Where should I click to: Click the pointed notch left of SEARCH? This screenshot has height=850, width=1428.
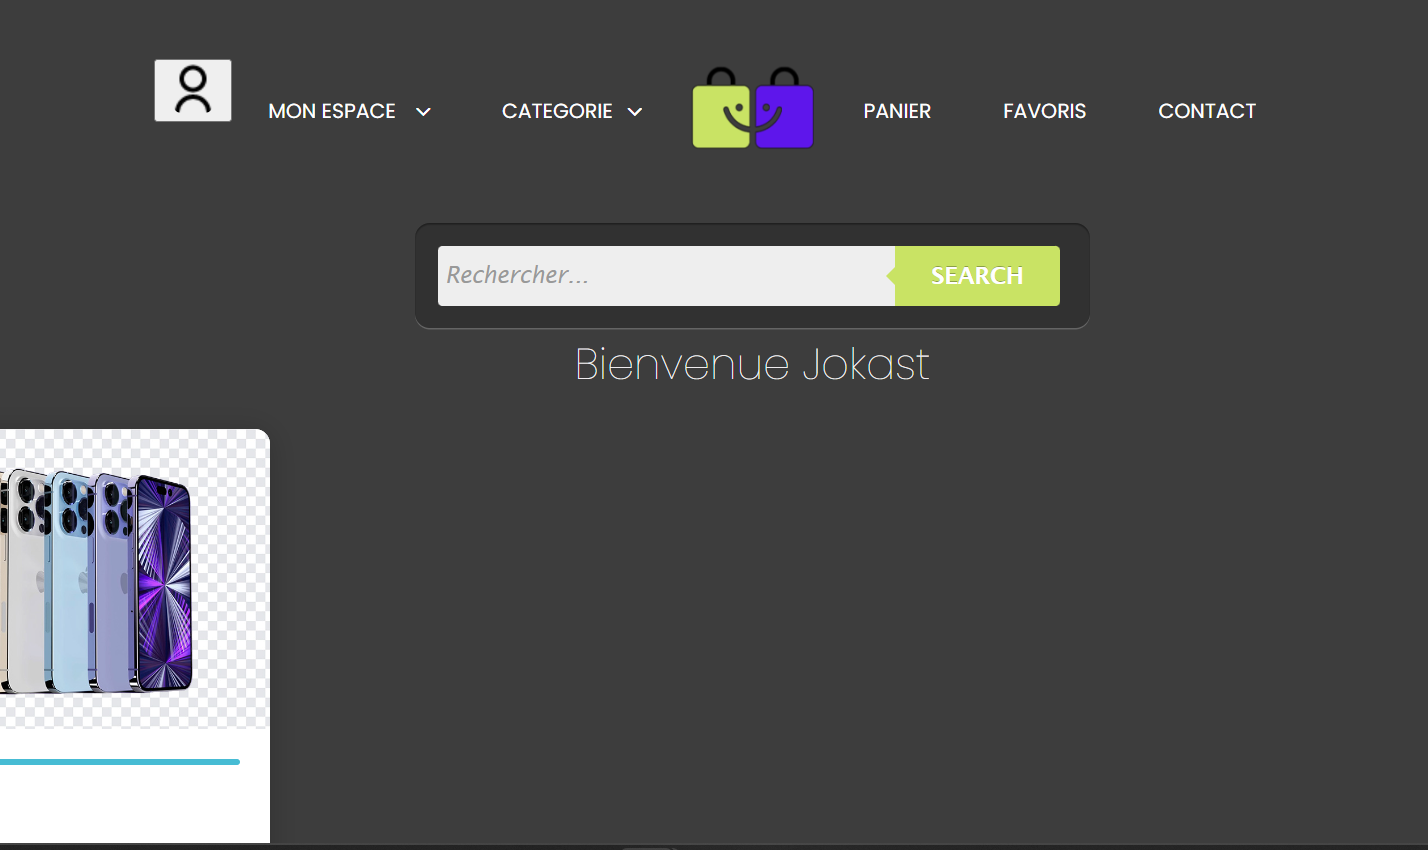click(890, 276)
